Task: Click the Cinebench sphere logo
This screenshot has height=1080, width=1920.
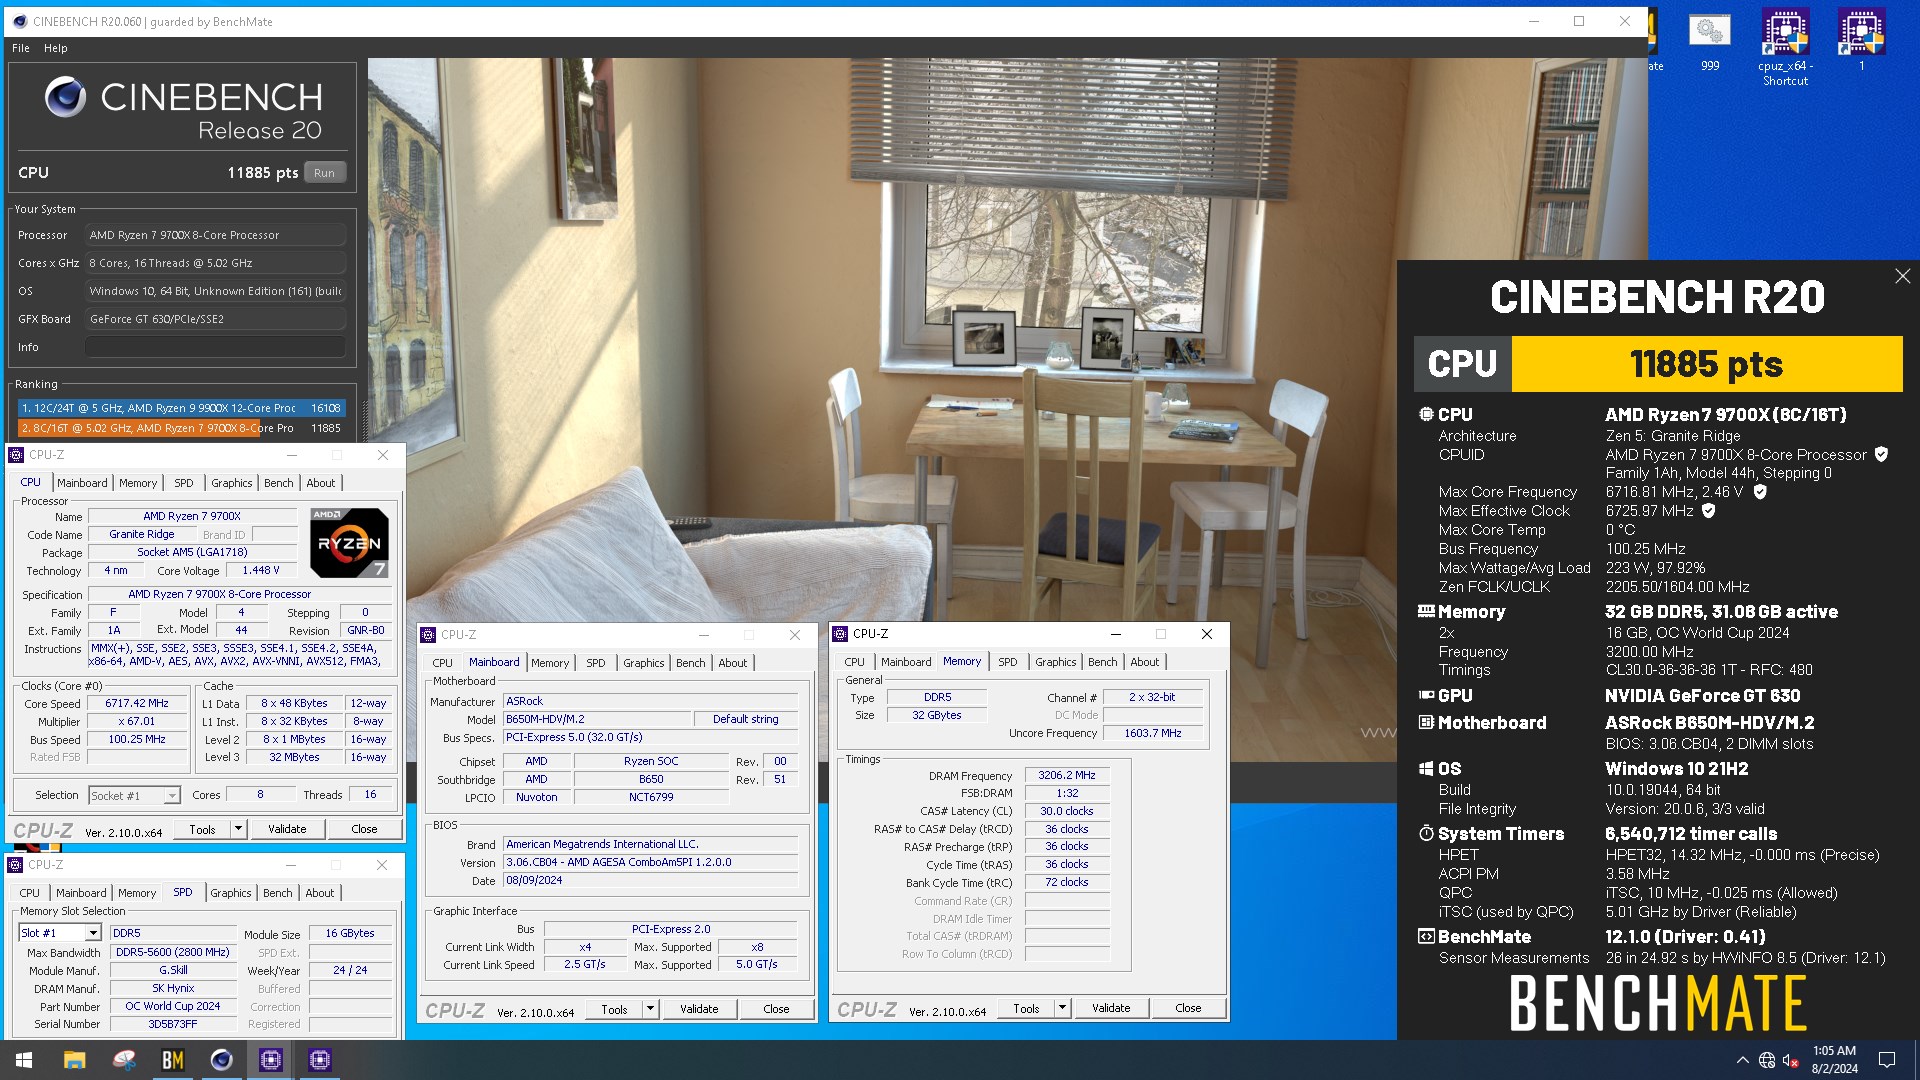Action: (66, 97)
